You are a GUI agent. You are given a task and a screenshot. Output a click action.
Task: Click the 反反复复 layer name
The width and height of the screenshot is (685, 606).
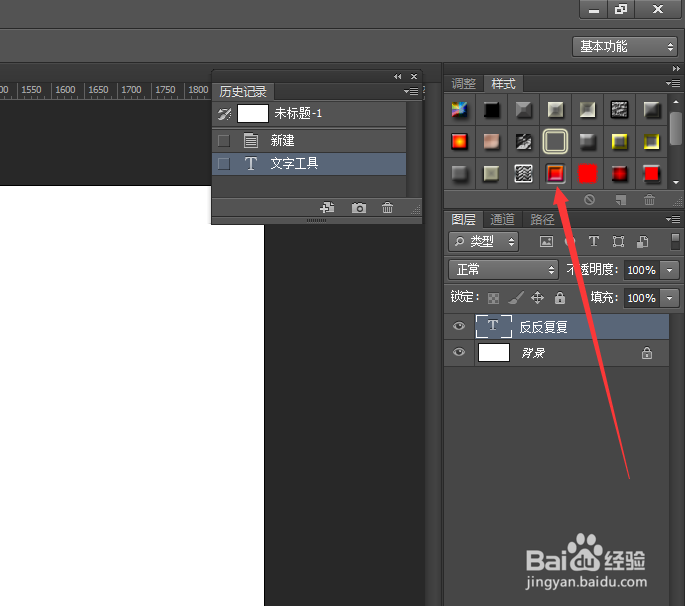[543, 327]
